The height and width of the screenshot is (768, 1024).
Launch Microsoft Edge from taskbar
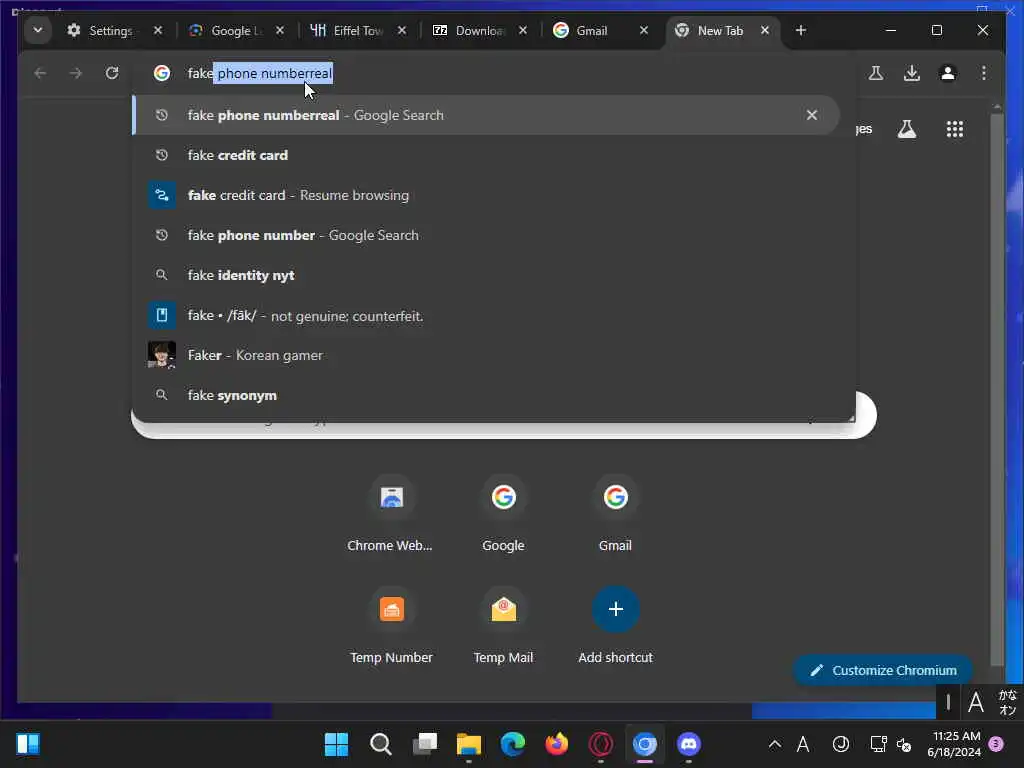[x=513, y=744]
